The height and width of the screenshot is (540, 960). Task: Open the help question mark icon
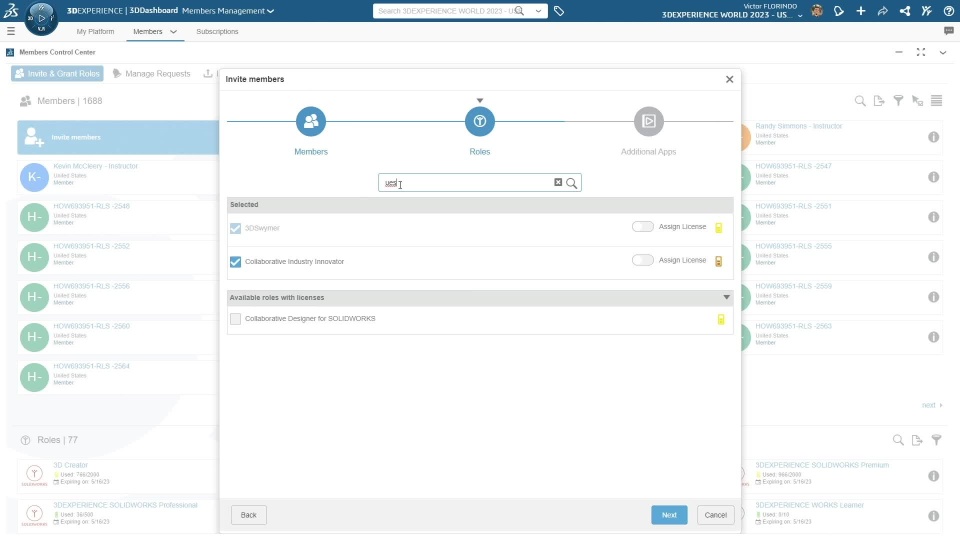pos(948,11)
